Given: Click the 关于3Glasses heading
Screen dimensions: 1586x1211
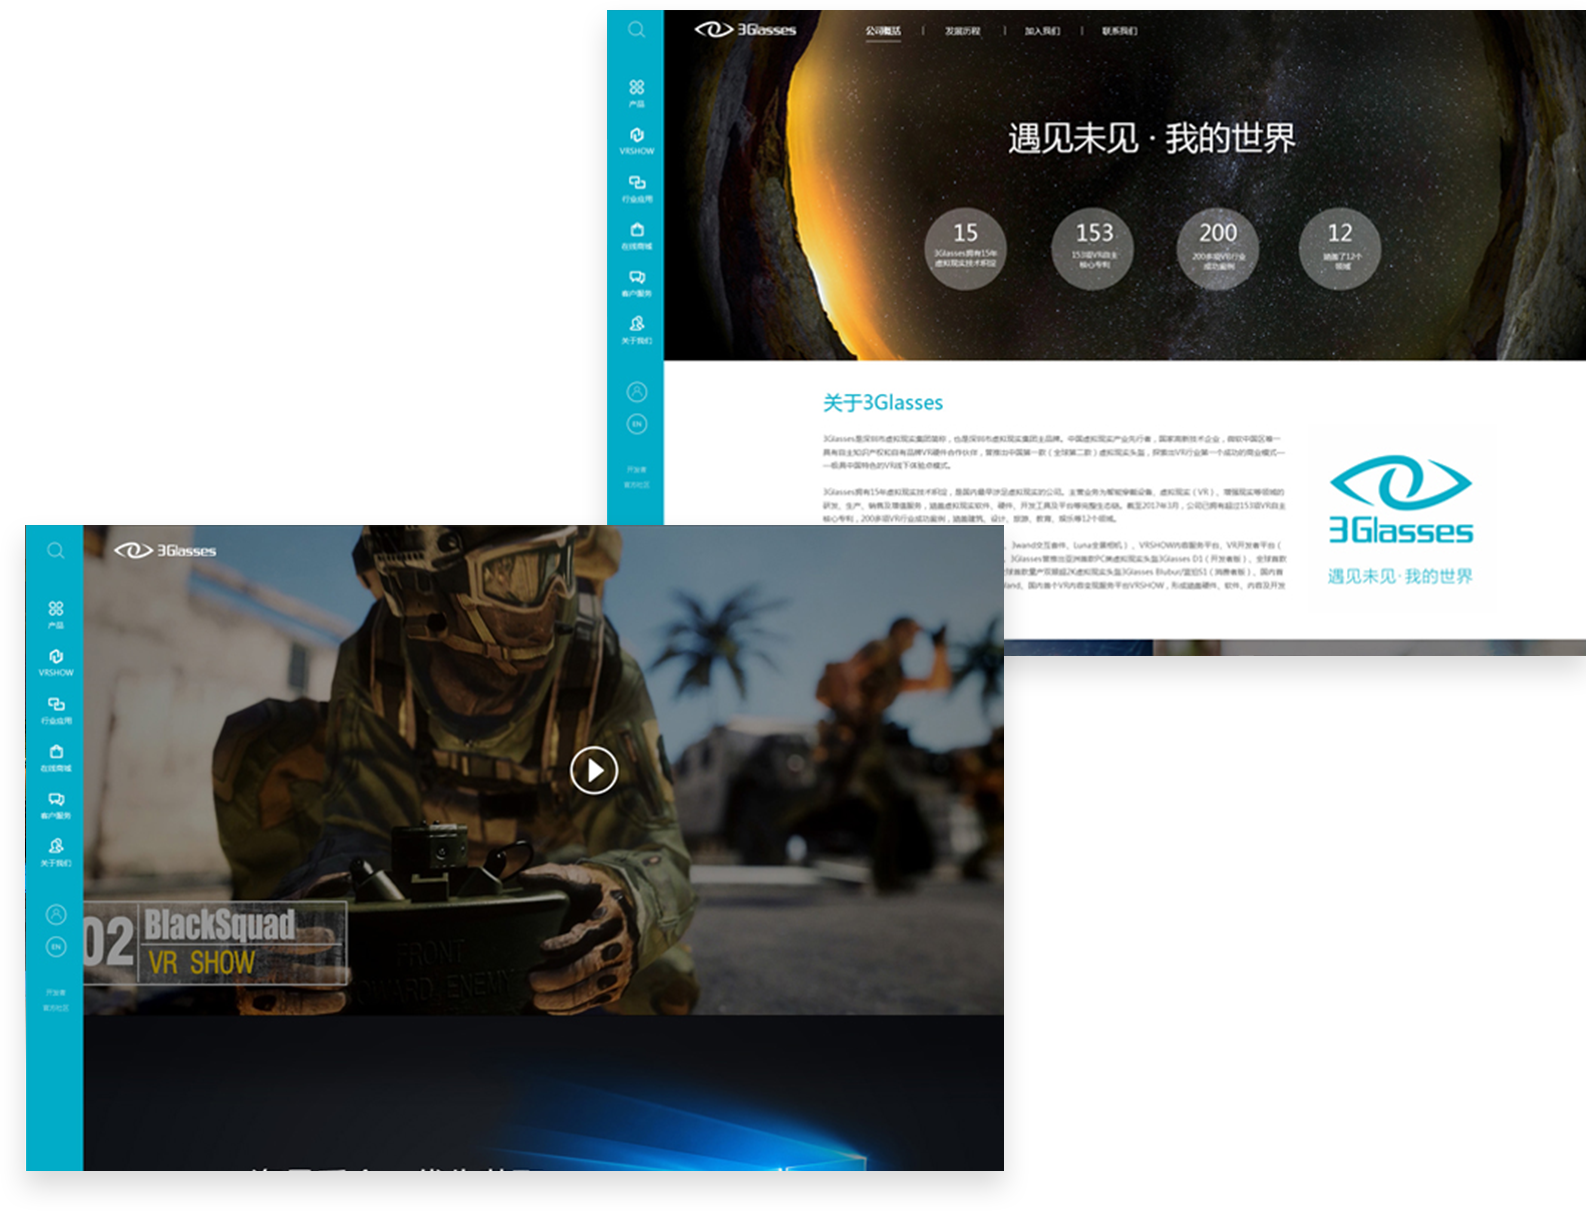Looking at the screenshot, I should (x=883, y=403).
